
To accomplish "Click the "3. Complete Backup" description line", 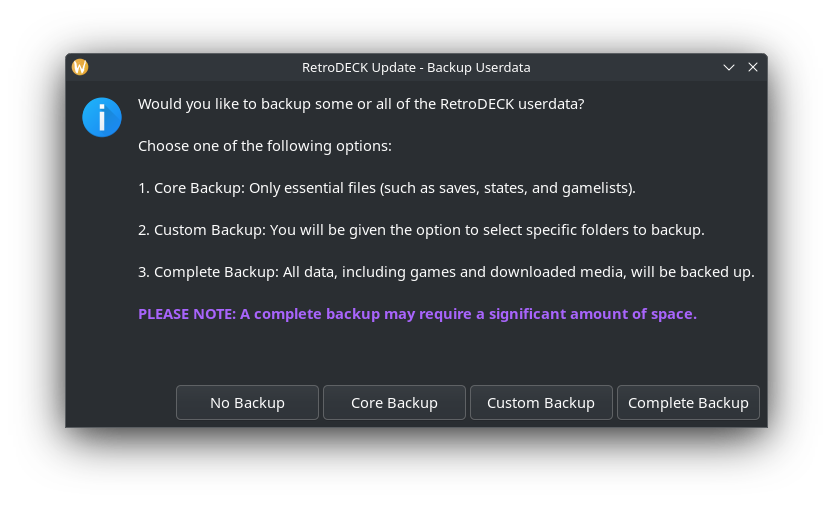I will [446, 272].
